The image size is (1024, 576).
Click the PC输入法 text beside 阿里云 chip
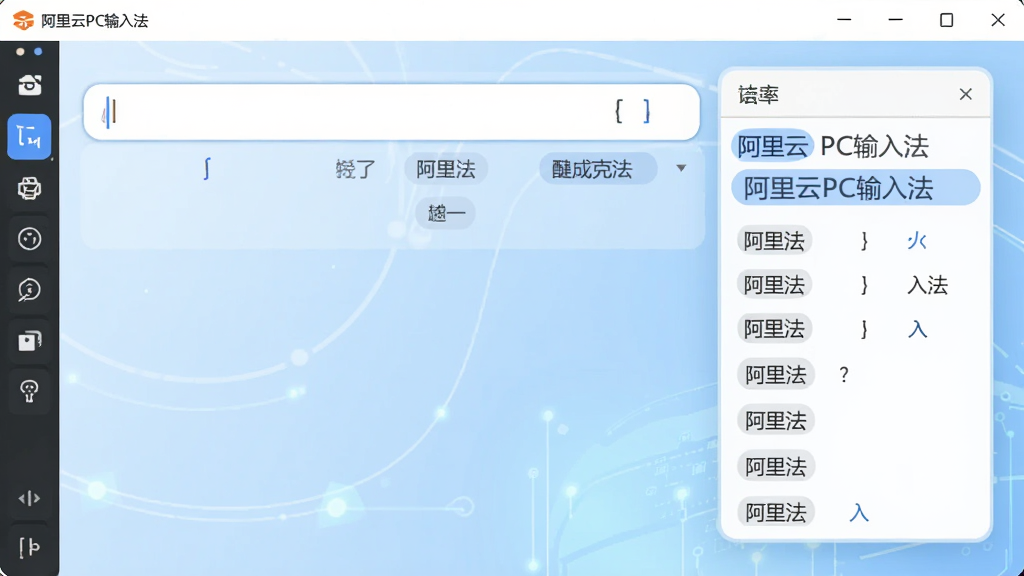[874, 146]
